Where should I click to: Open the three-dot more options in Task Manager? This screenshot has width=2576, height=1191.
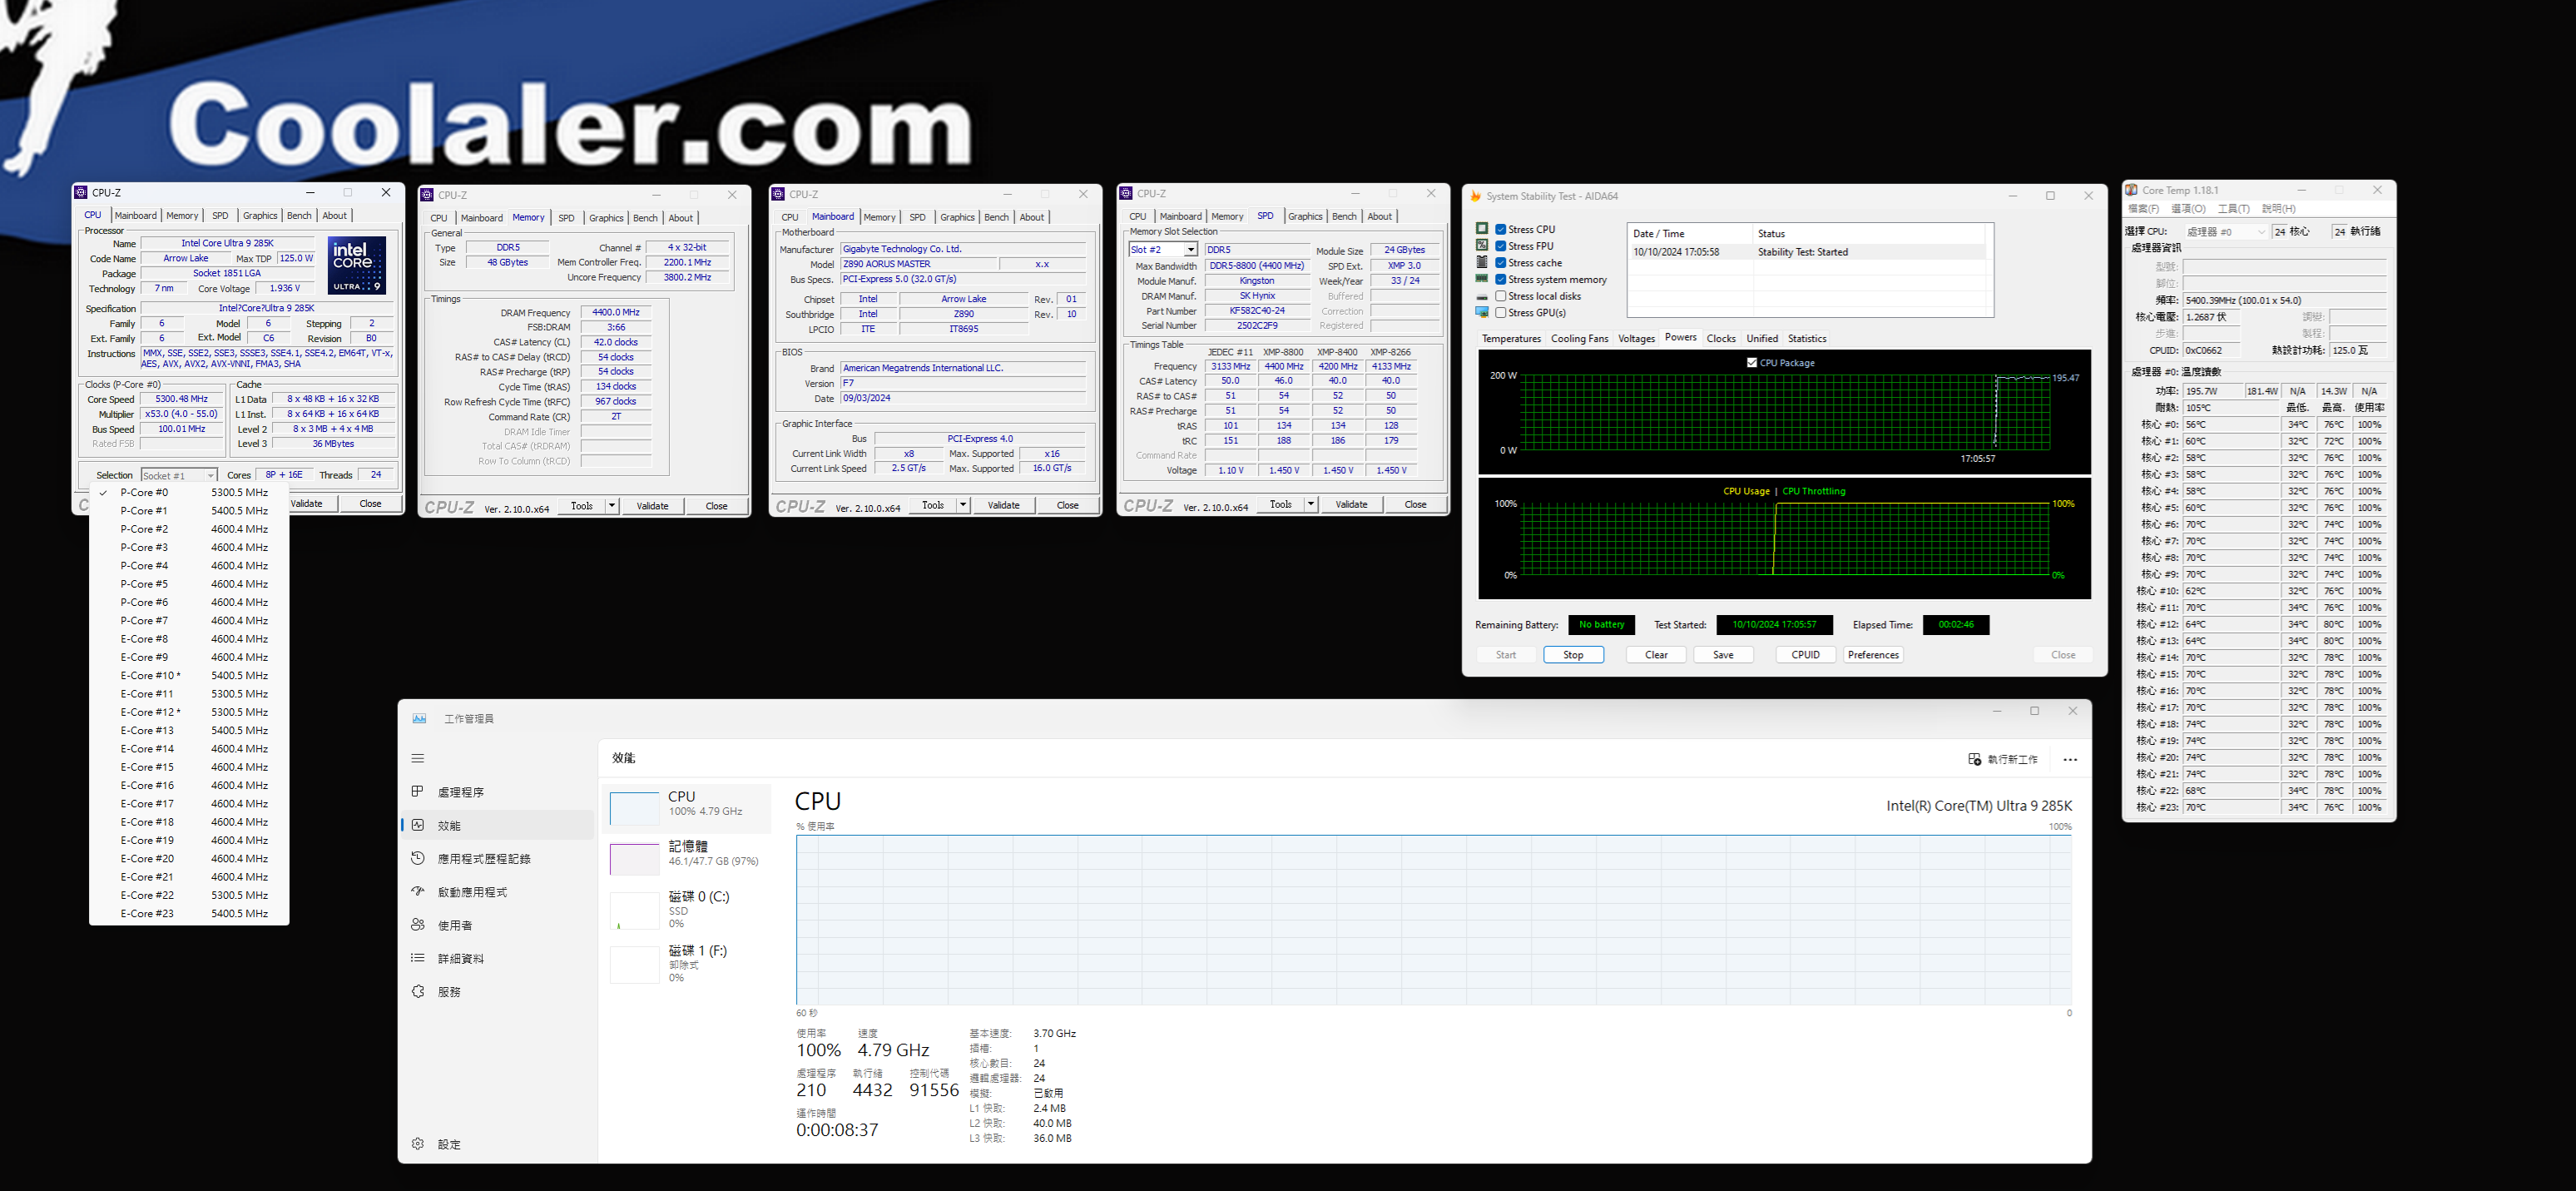click(x=2070, y=759)
